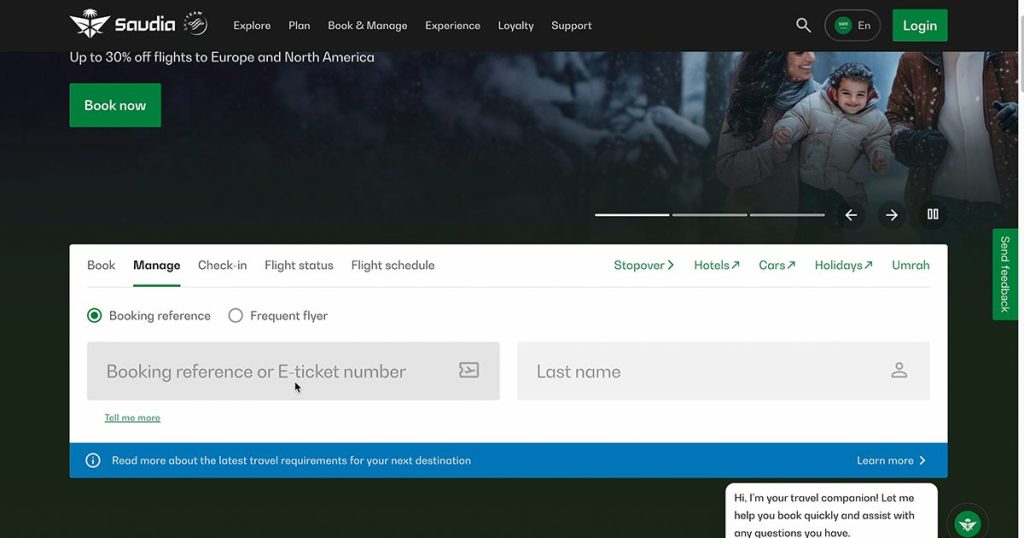This screenshot has height=538, width=1024.
Task: Expand the Book & Manage menu
Action: (367, 26)
